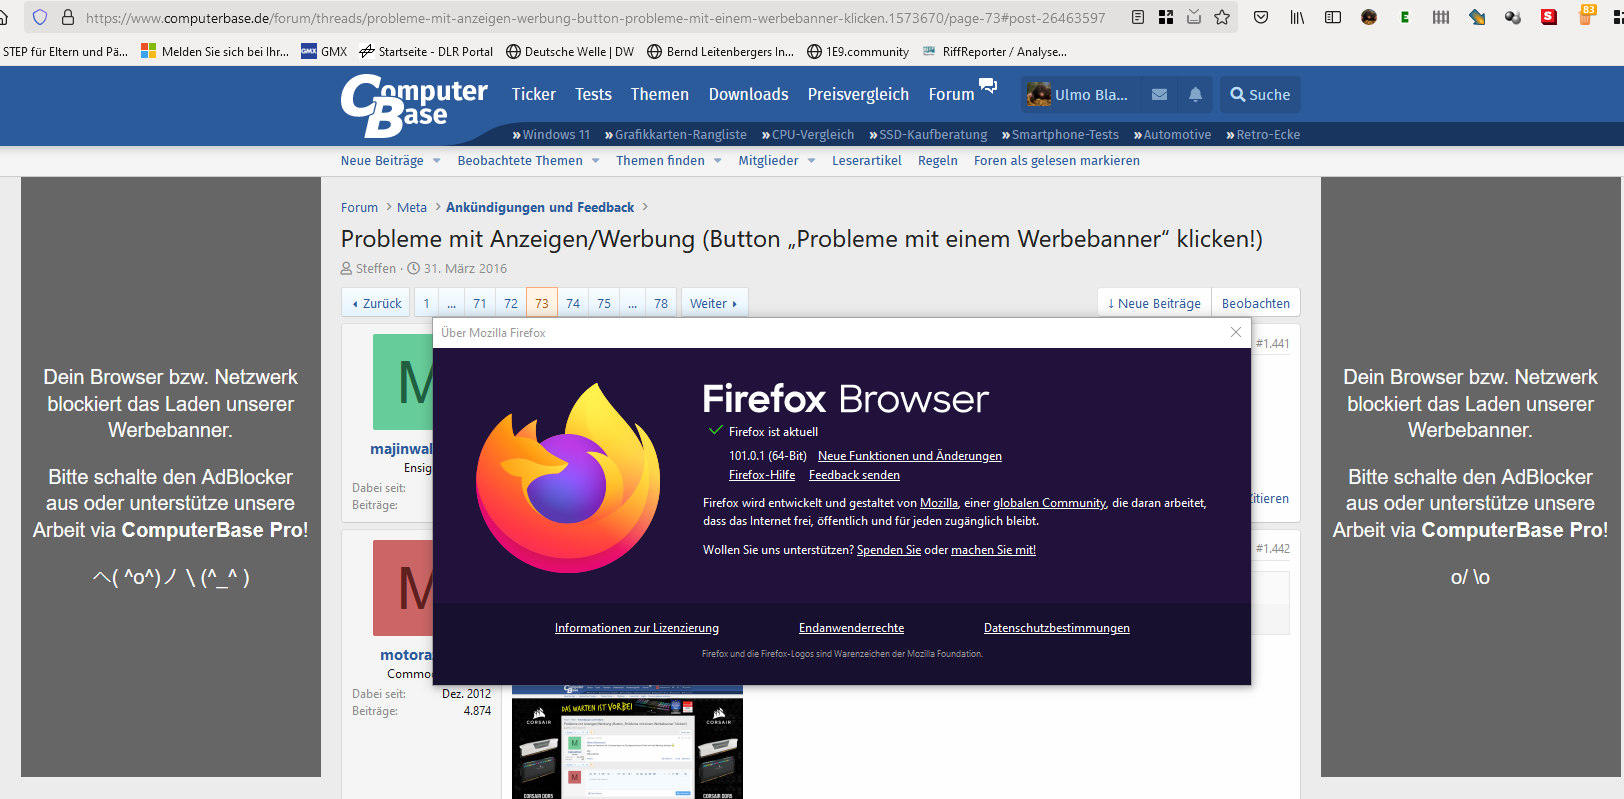1624x799 pixels.
Task: Click the gray spheres extension icon
Action: (1513, 17)
